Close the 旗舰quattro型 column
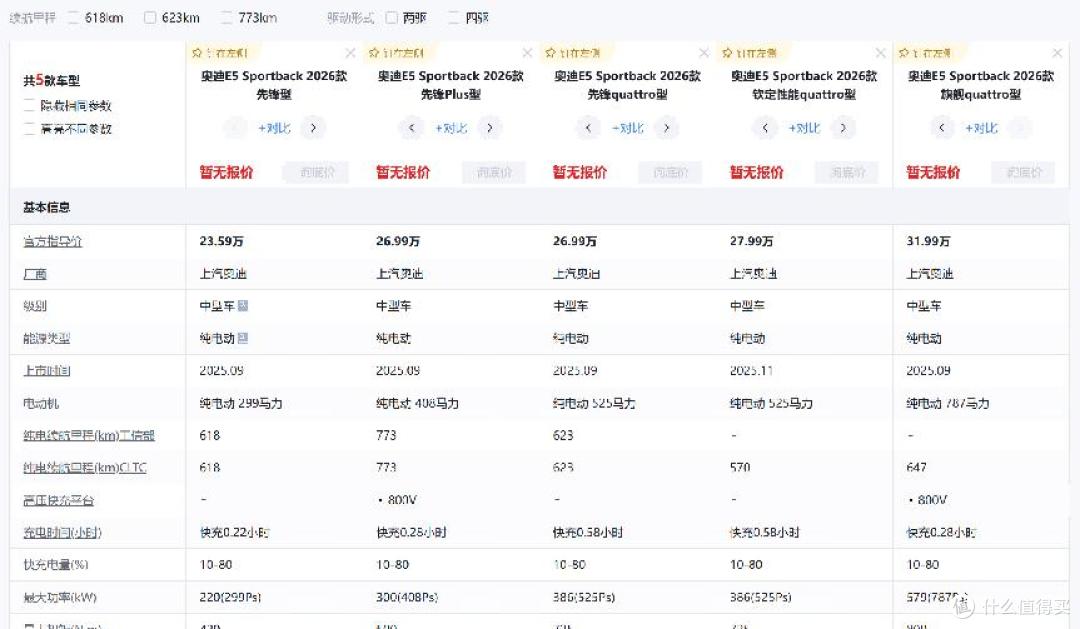This screenshot has width=1080, height=629. tap(1057, 53)
